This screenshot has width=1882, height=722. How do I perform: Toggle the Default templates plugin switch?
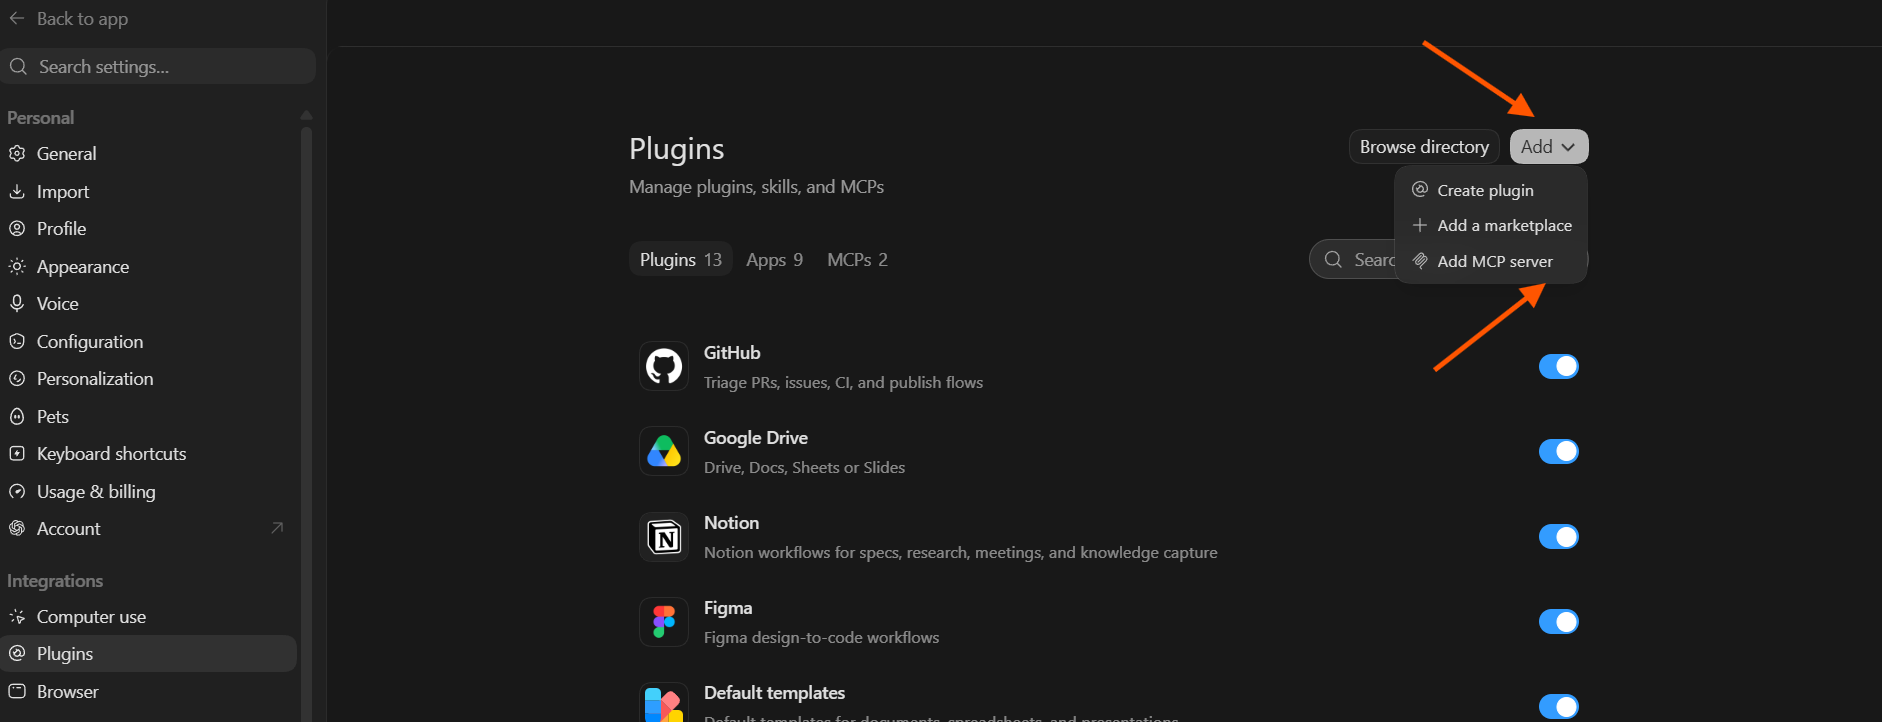[1558, 707]
